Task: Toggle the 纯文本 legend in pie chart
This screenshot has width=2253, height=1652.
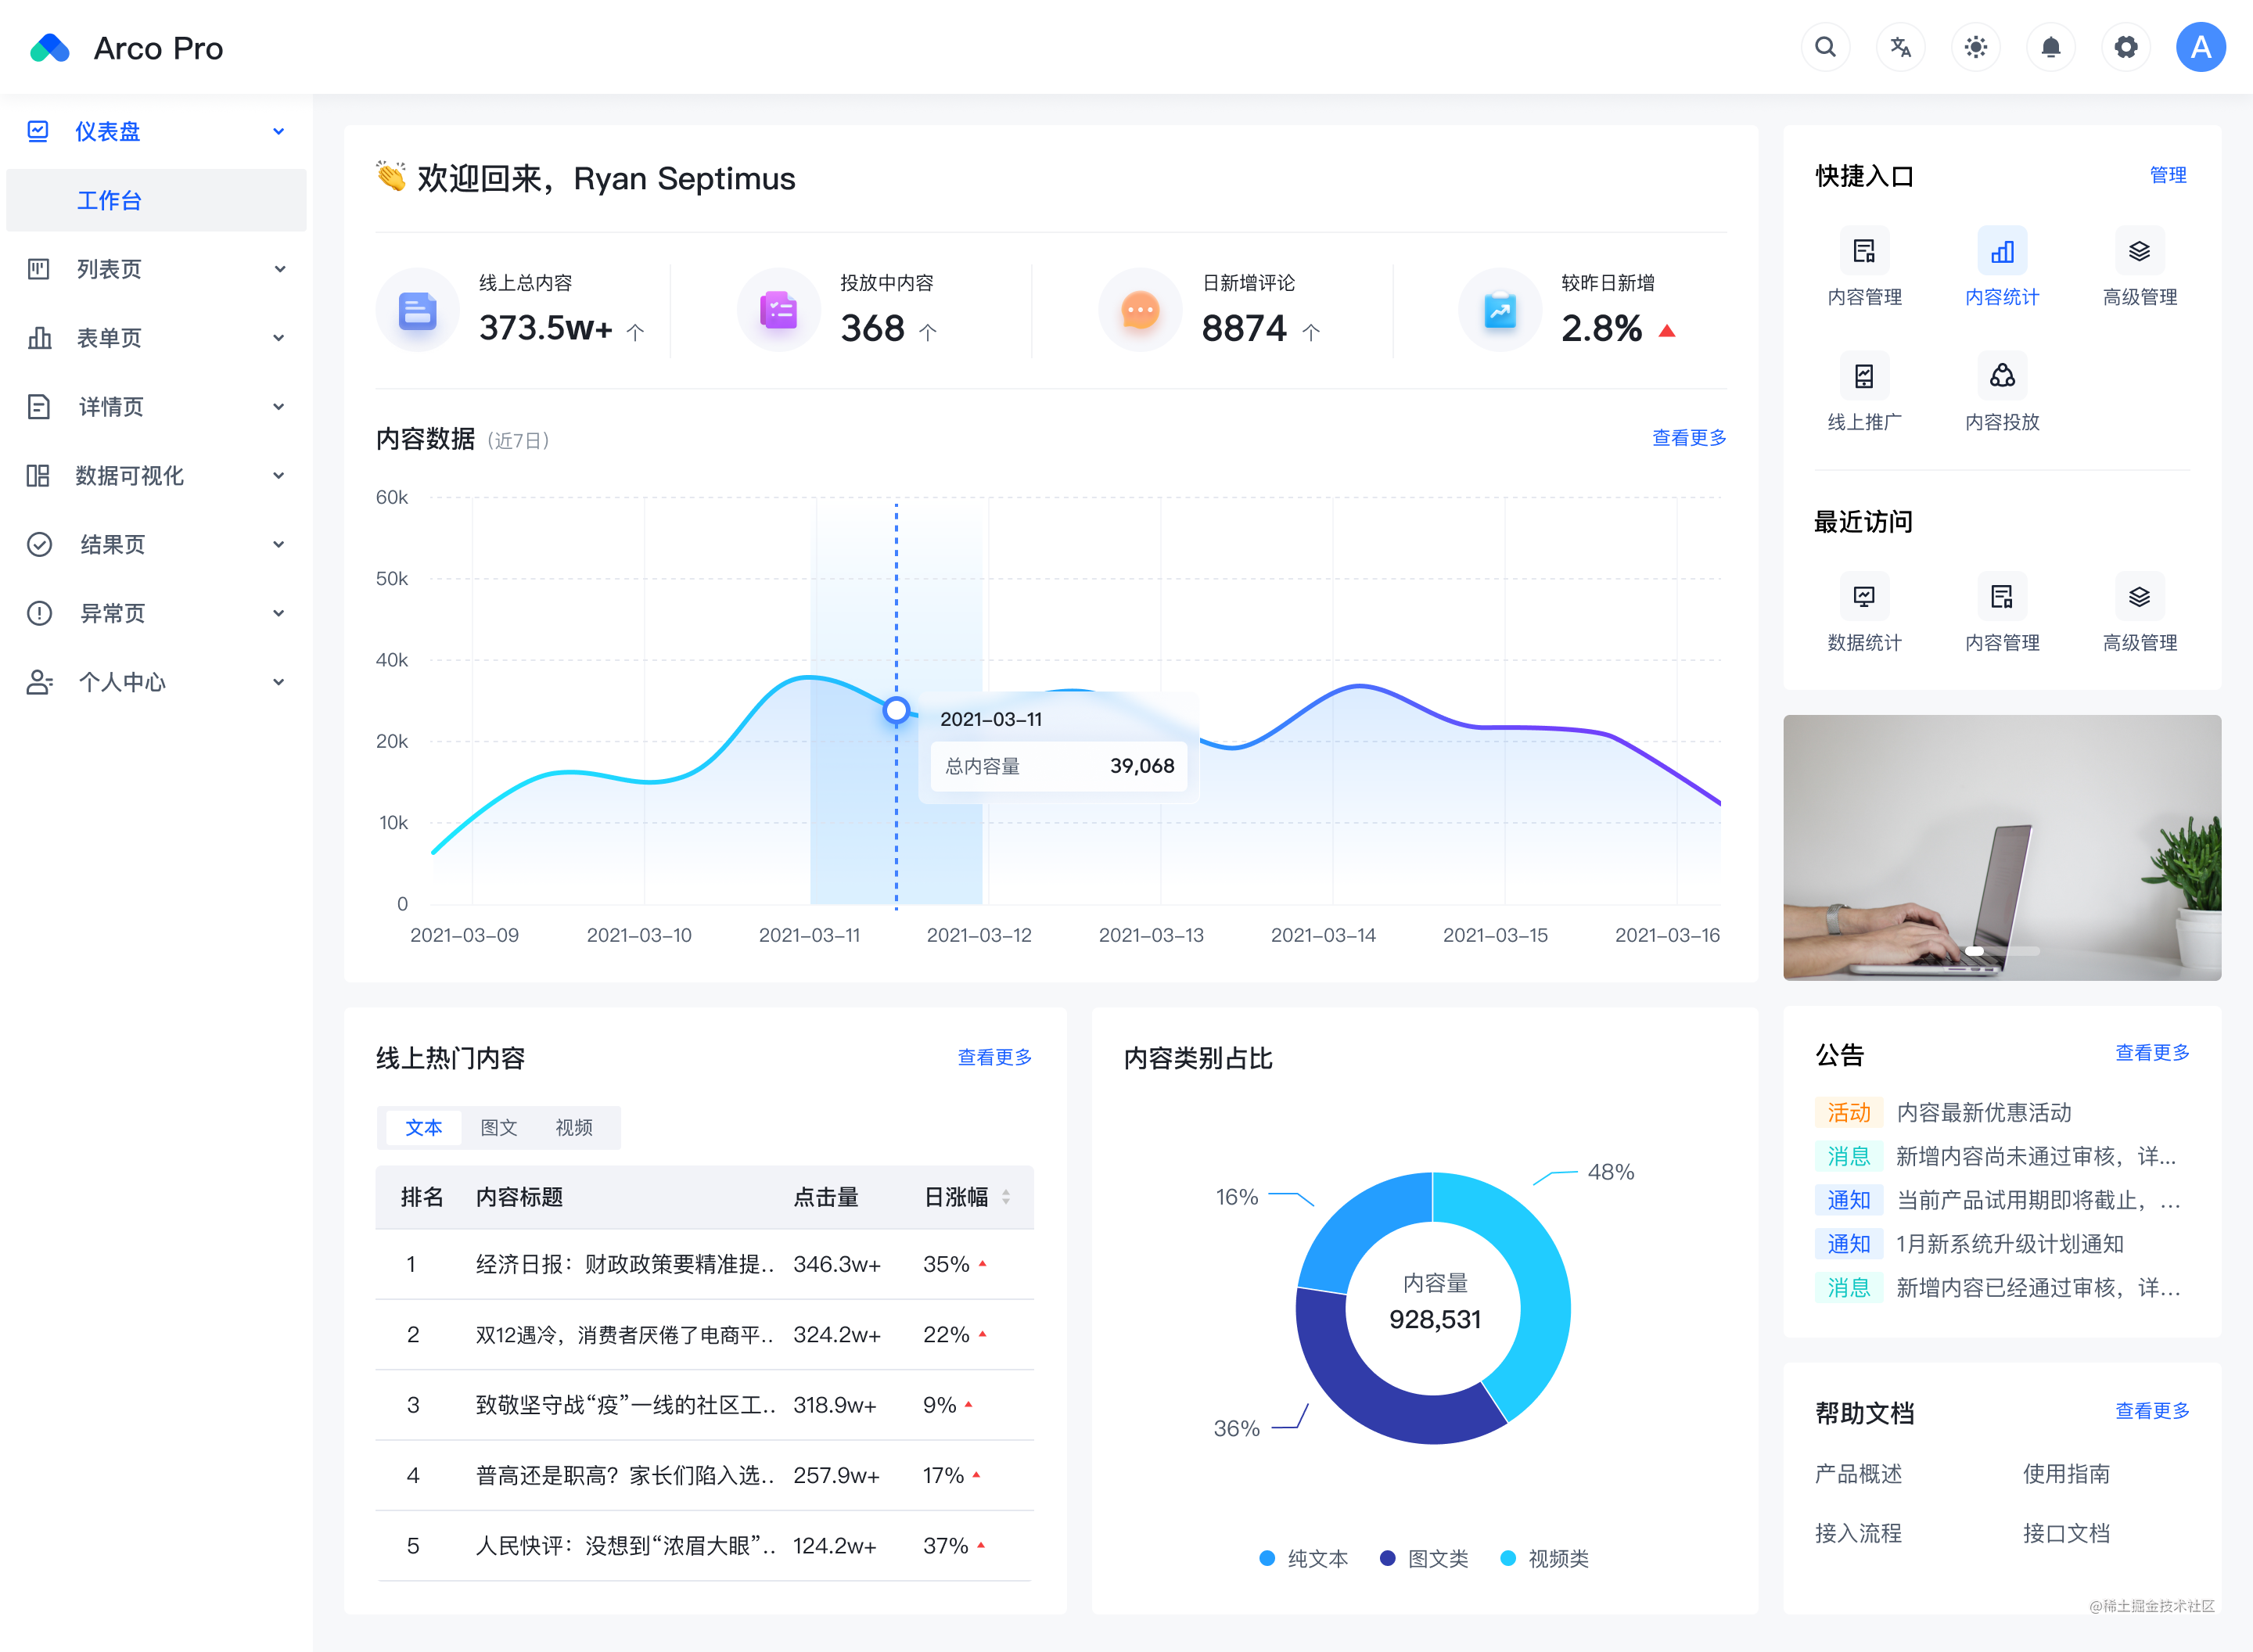Action: tap(1303, 1558)
